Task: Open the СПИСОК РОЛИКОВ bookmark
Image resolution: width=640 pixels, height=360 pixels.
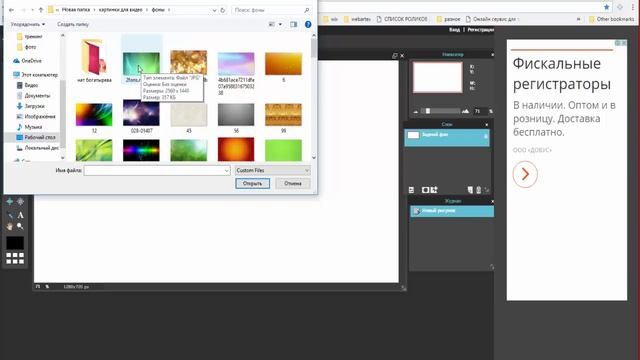Action: pyautogui.click(x=402, y=19)
